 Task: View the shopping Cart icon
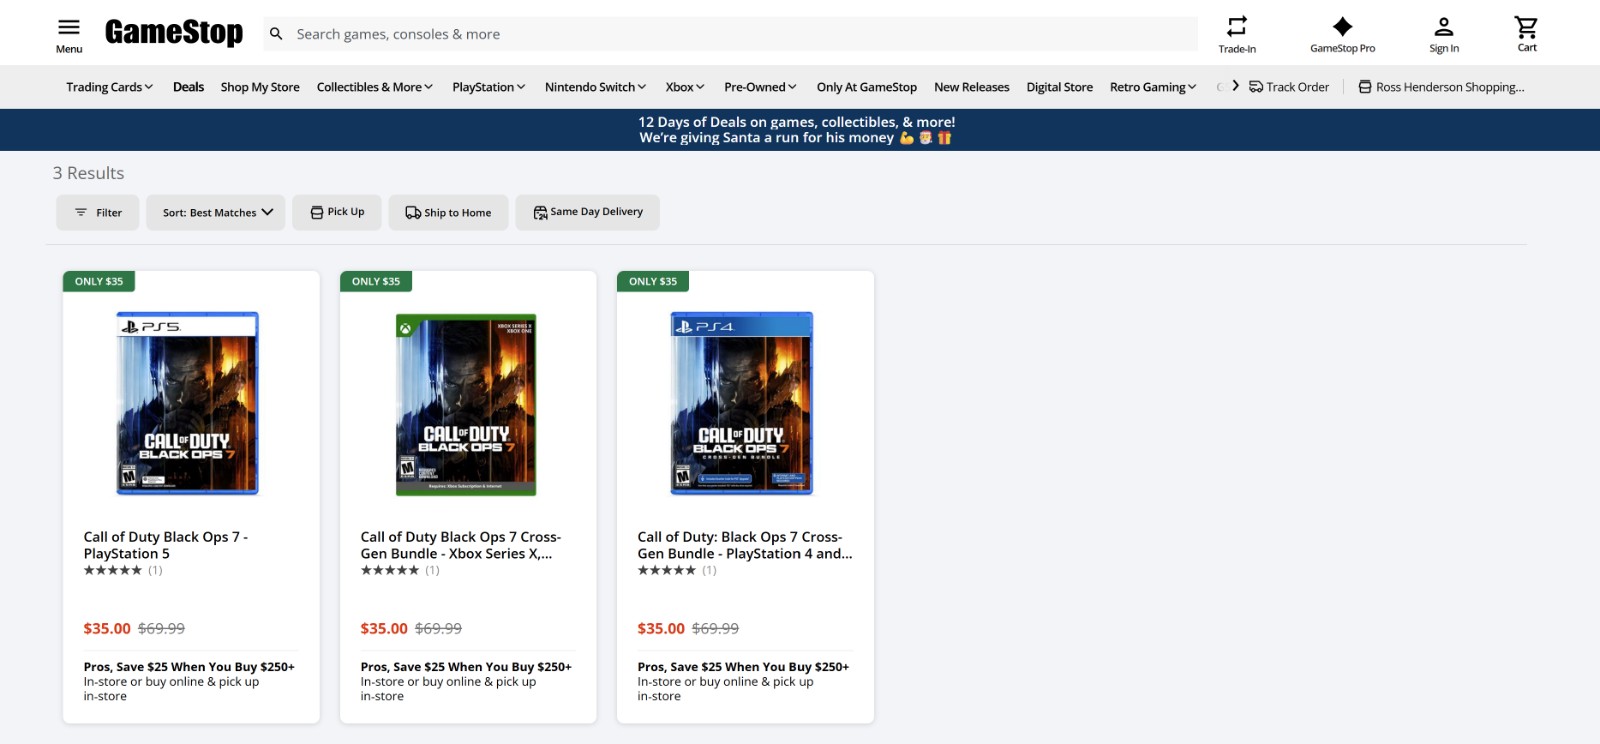tap(1526, 27)
